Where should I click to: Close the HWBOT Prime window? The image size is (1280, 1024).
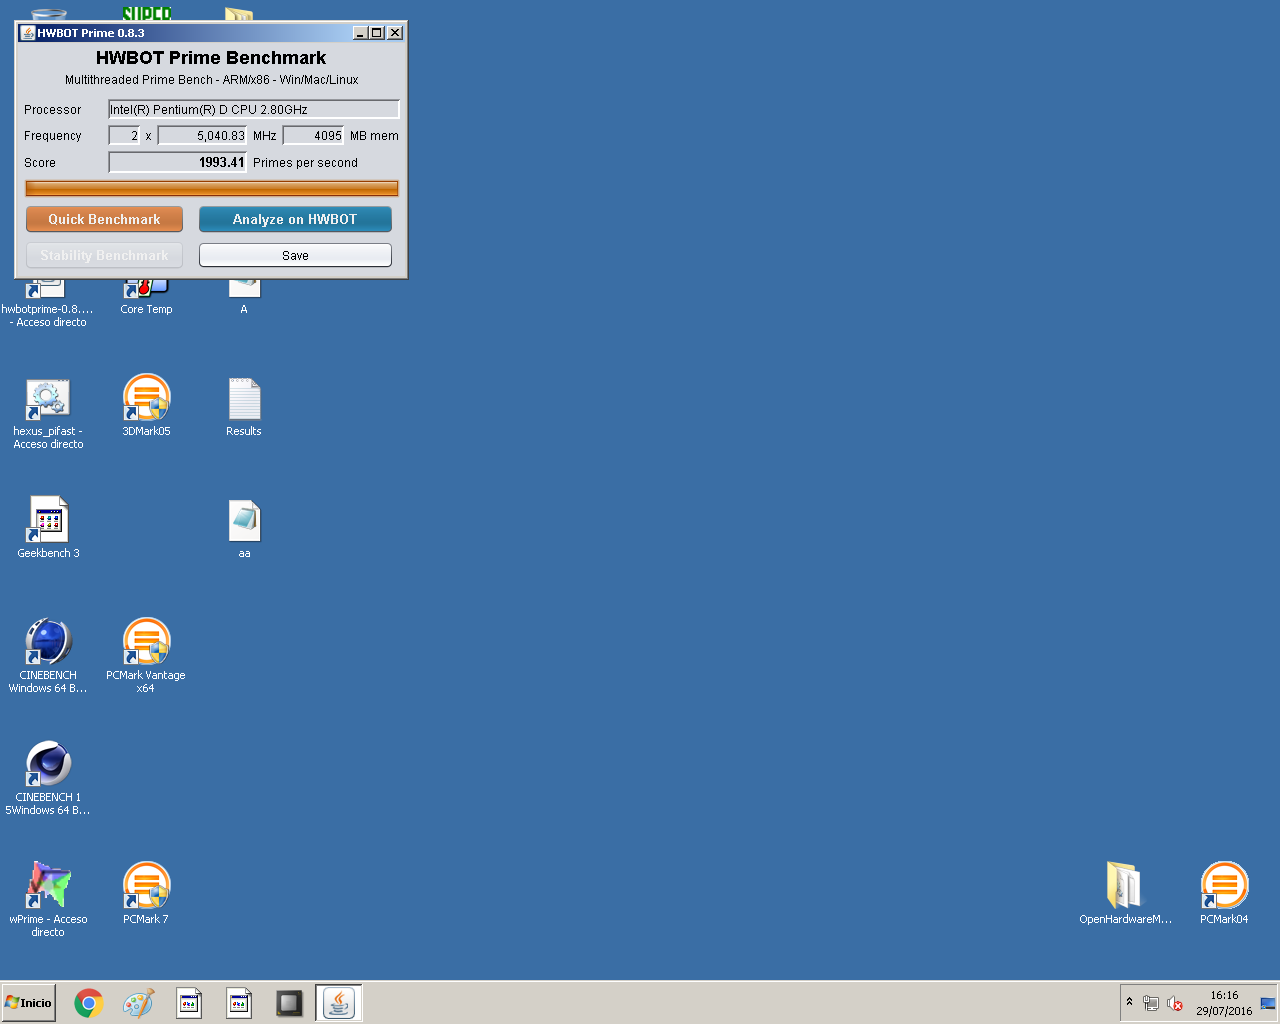[395, 33]
